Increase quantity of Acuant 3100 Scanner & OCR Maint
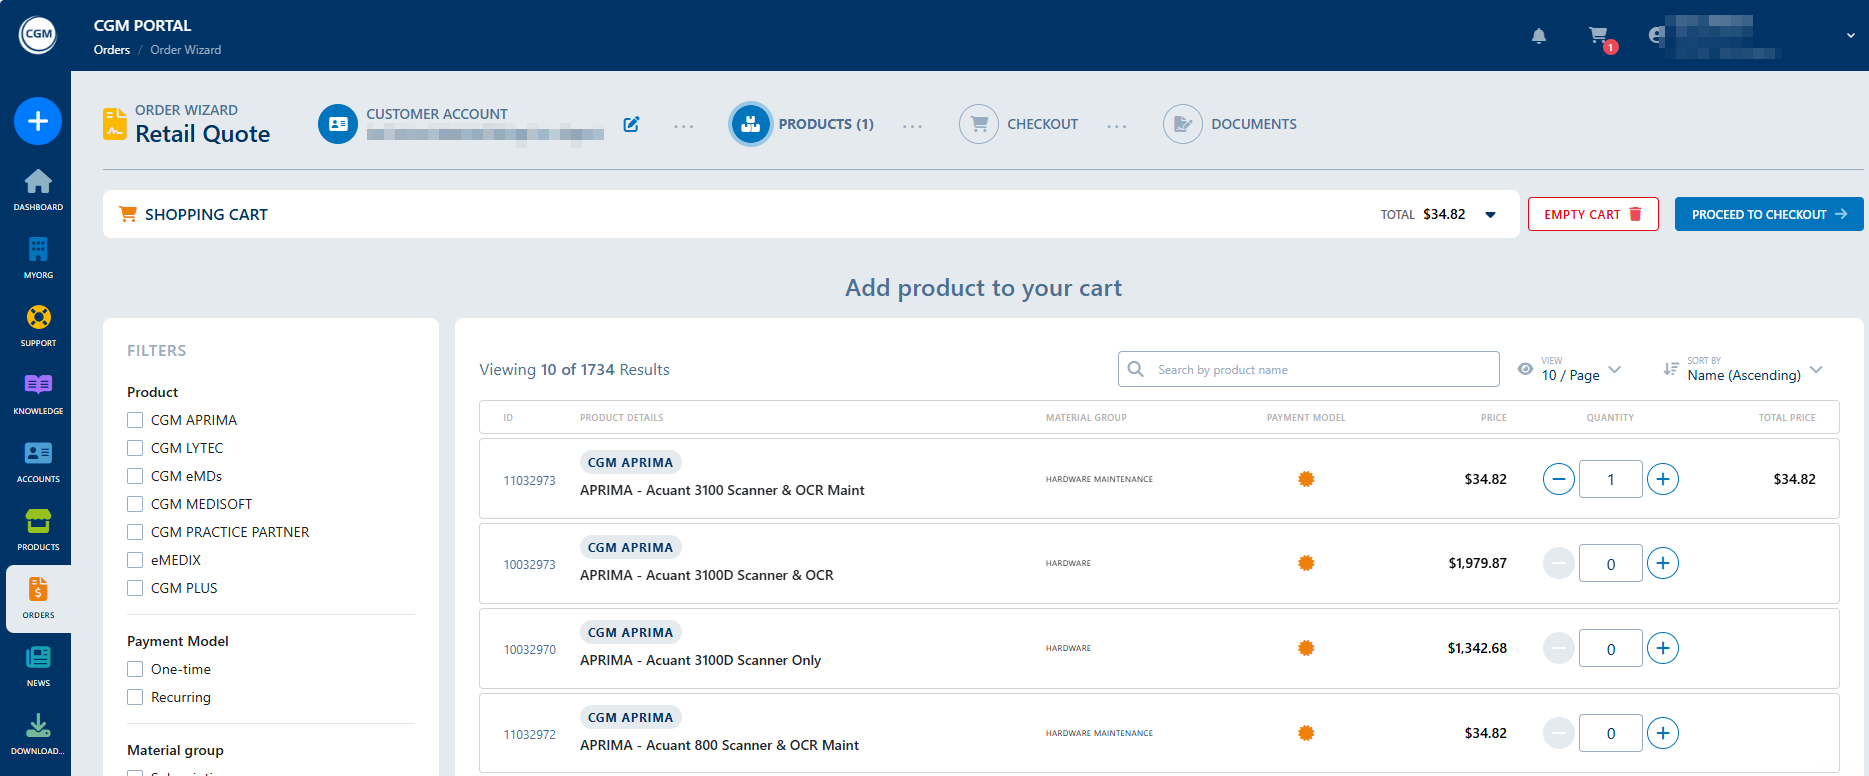Screen dimensions: 1869x776 [1663, 479]
